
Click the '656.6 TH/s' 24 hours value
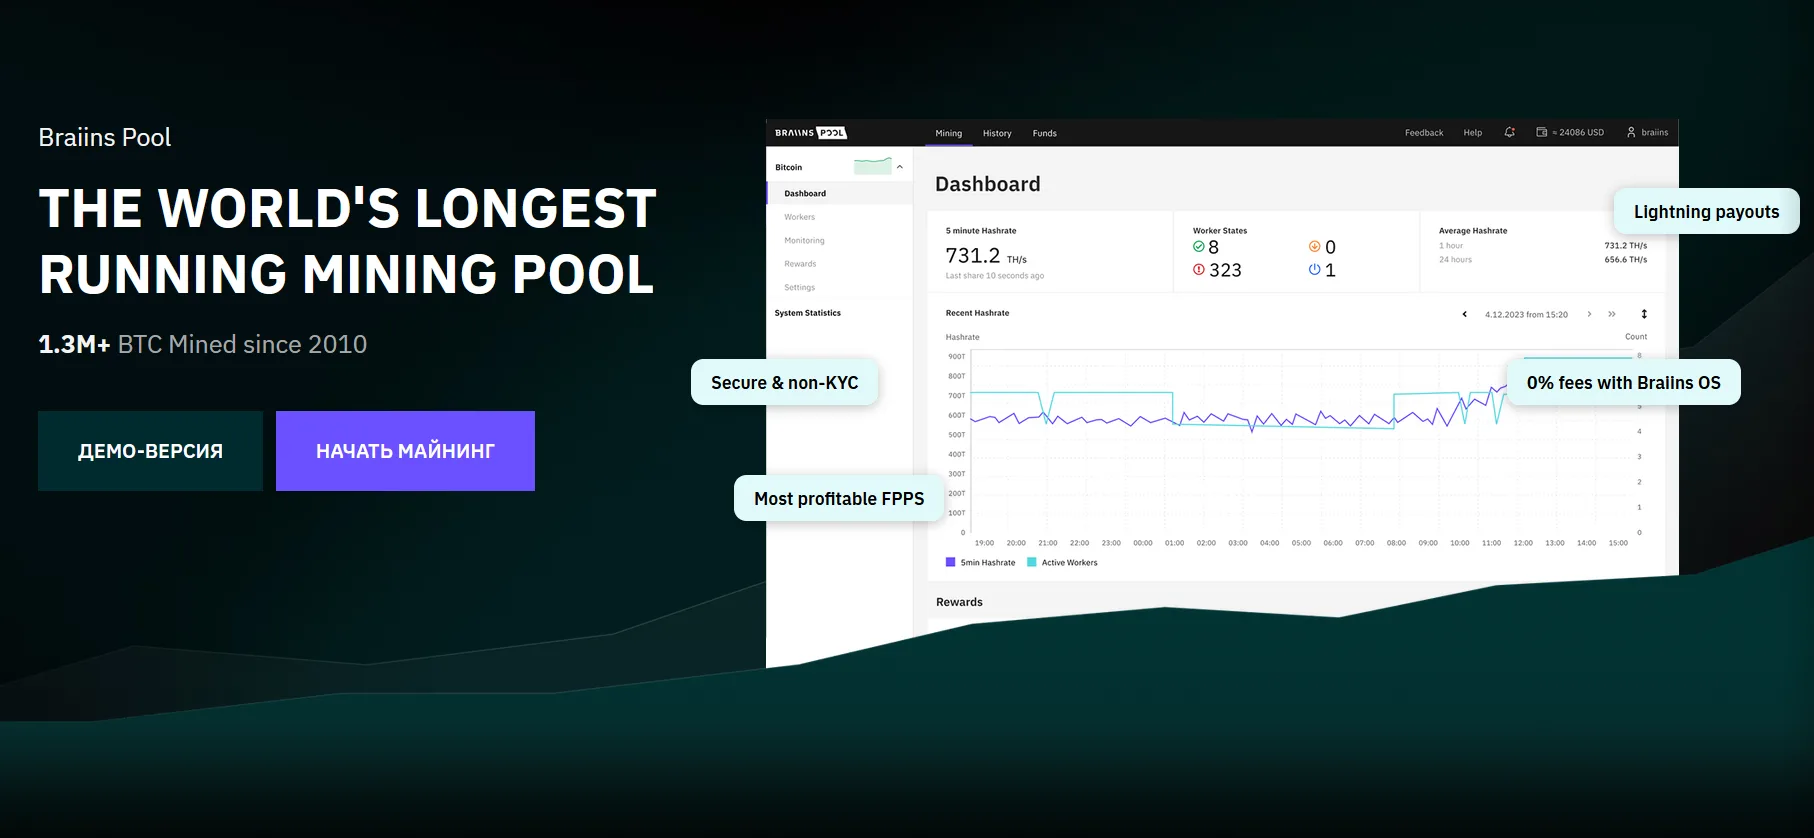coord(1626,260)
